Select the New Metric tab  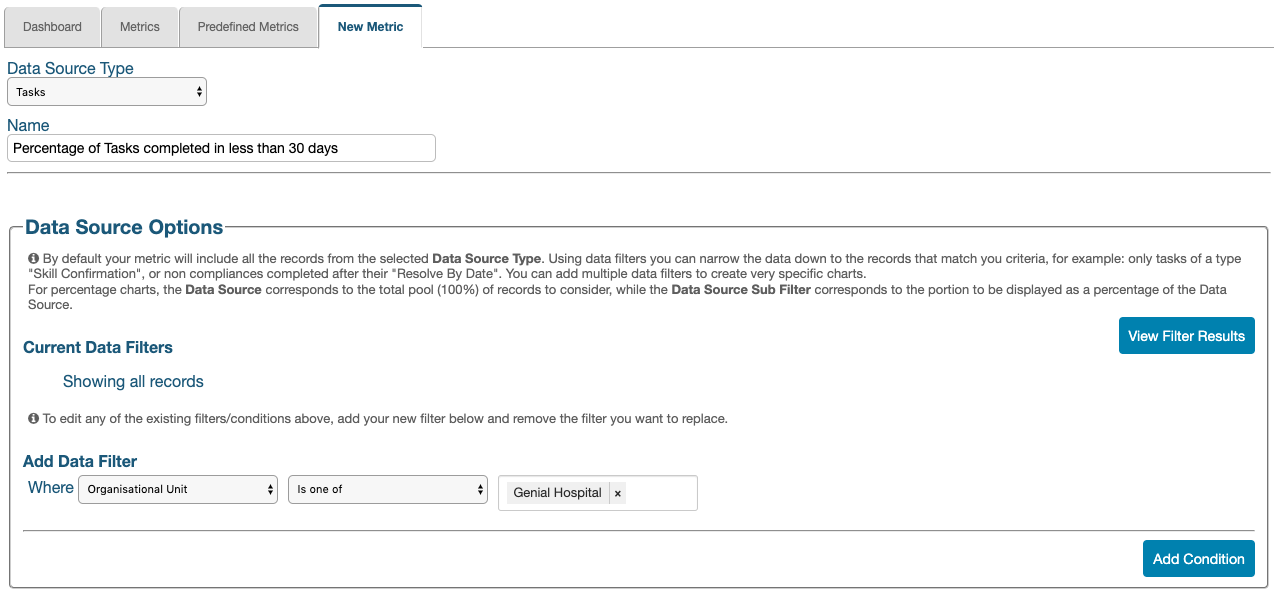(x=370, y=27)
